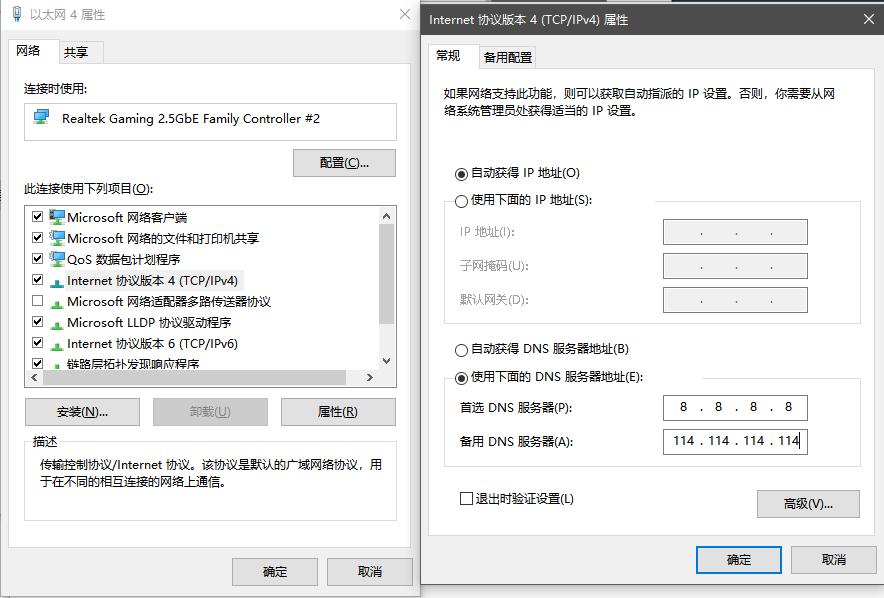Image resolution: width=884 pixels, height=598 pixels.
Task: Click the 链路层拓扑发现响应程序 icon
Action: click(57, 364)
